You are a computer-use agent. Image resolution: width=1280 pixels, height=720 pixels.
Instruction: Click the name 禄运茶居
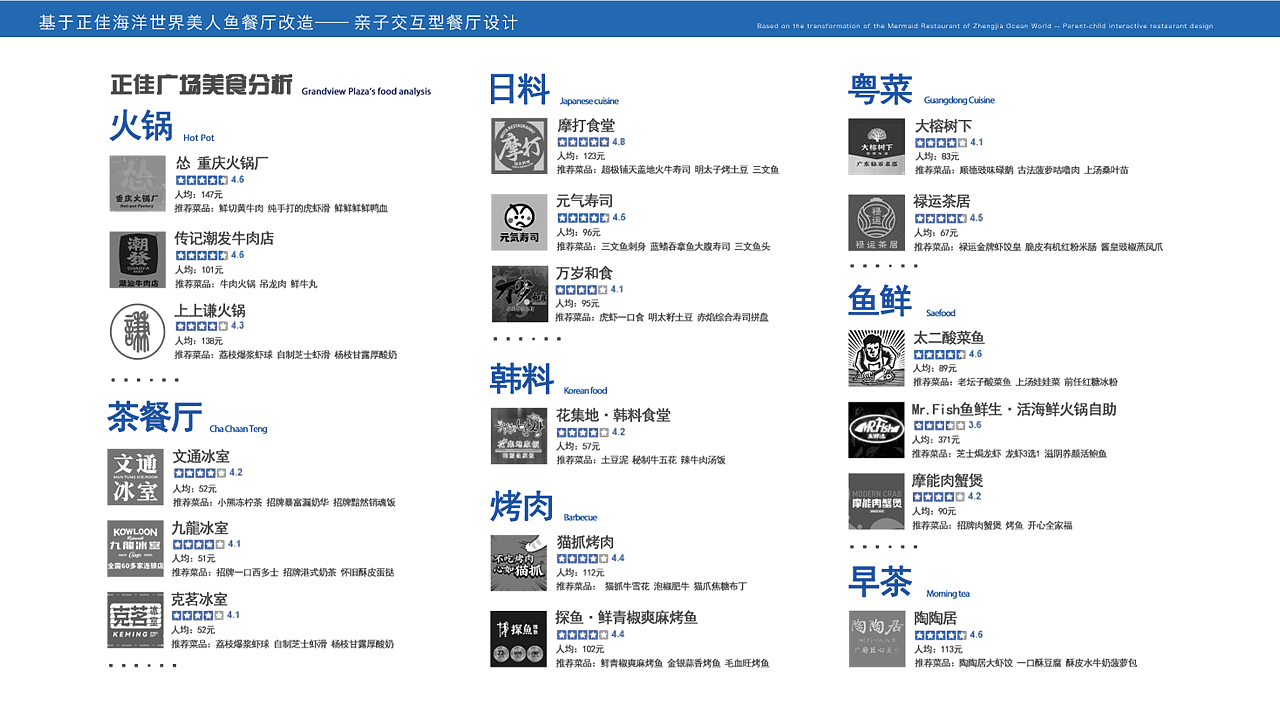[x=942, y=201]
